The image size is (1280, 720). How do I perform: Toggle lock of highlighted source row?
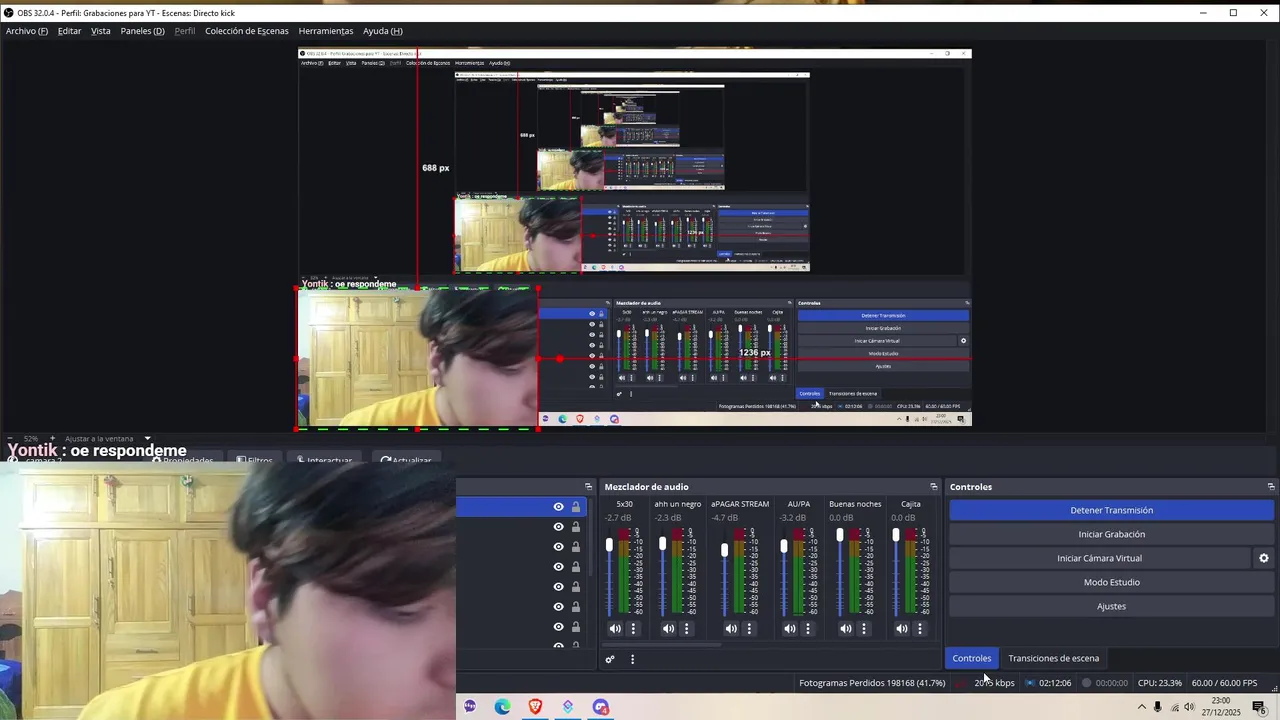point(576,507)
